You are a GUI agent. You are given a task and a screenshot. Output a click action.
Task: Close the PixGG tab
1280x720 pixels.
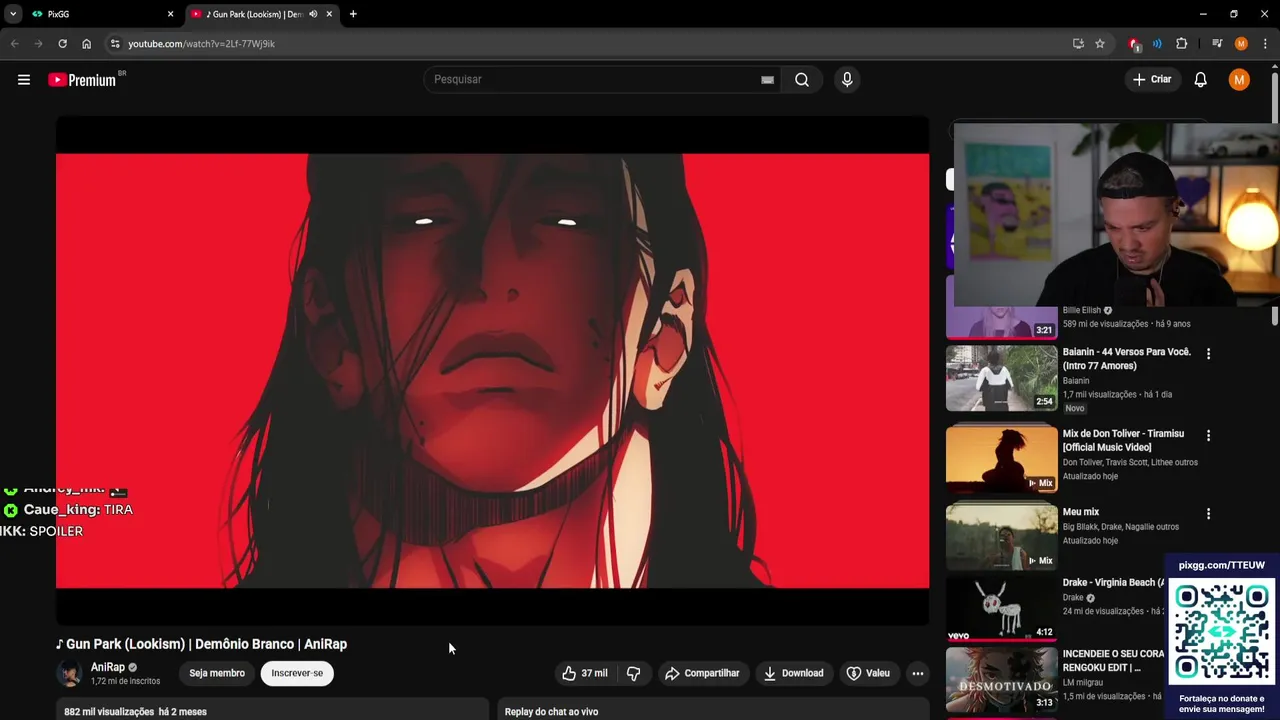pyautogui.click(x=170, y=14)
